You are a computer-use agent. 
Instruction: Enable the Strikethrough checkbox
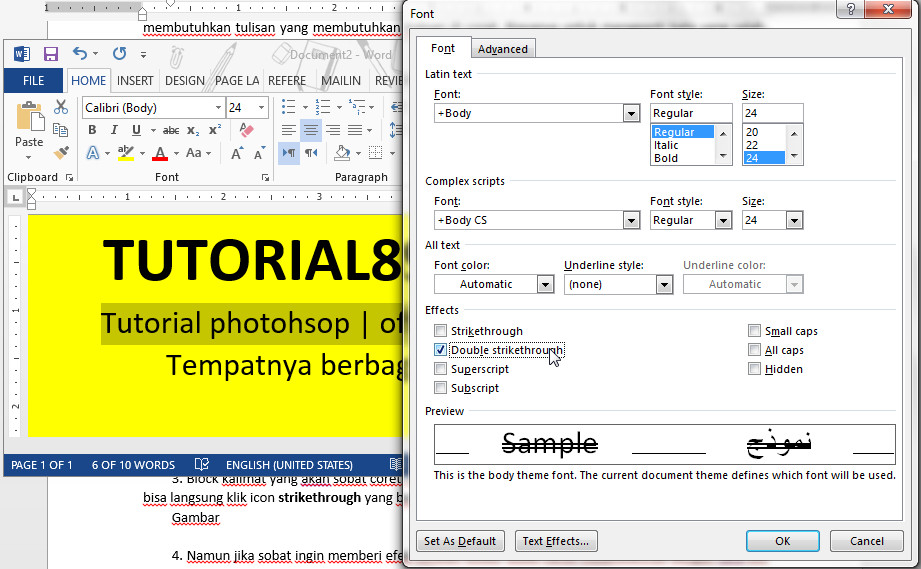[x=441, y=331]
